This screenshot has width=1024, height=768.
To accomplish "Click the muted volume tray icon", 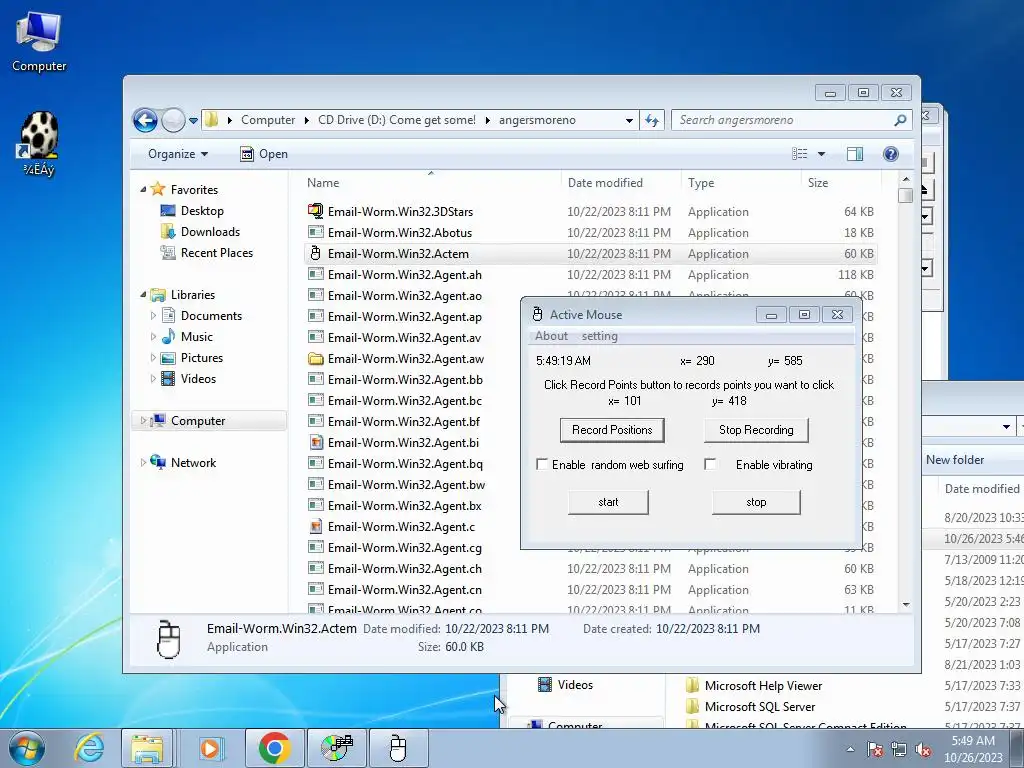I will click(923, 750).
